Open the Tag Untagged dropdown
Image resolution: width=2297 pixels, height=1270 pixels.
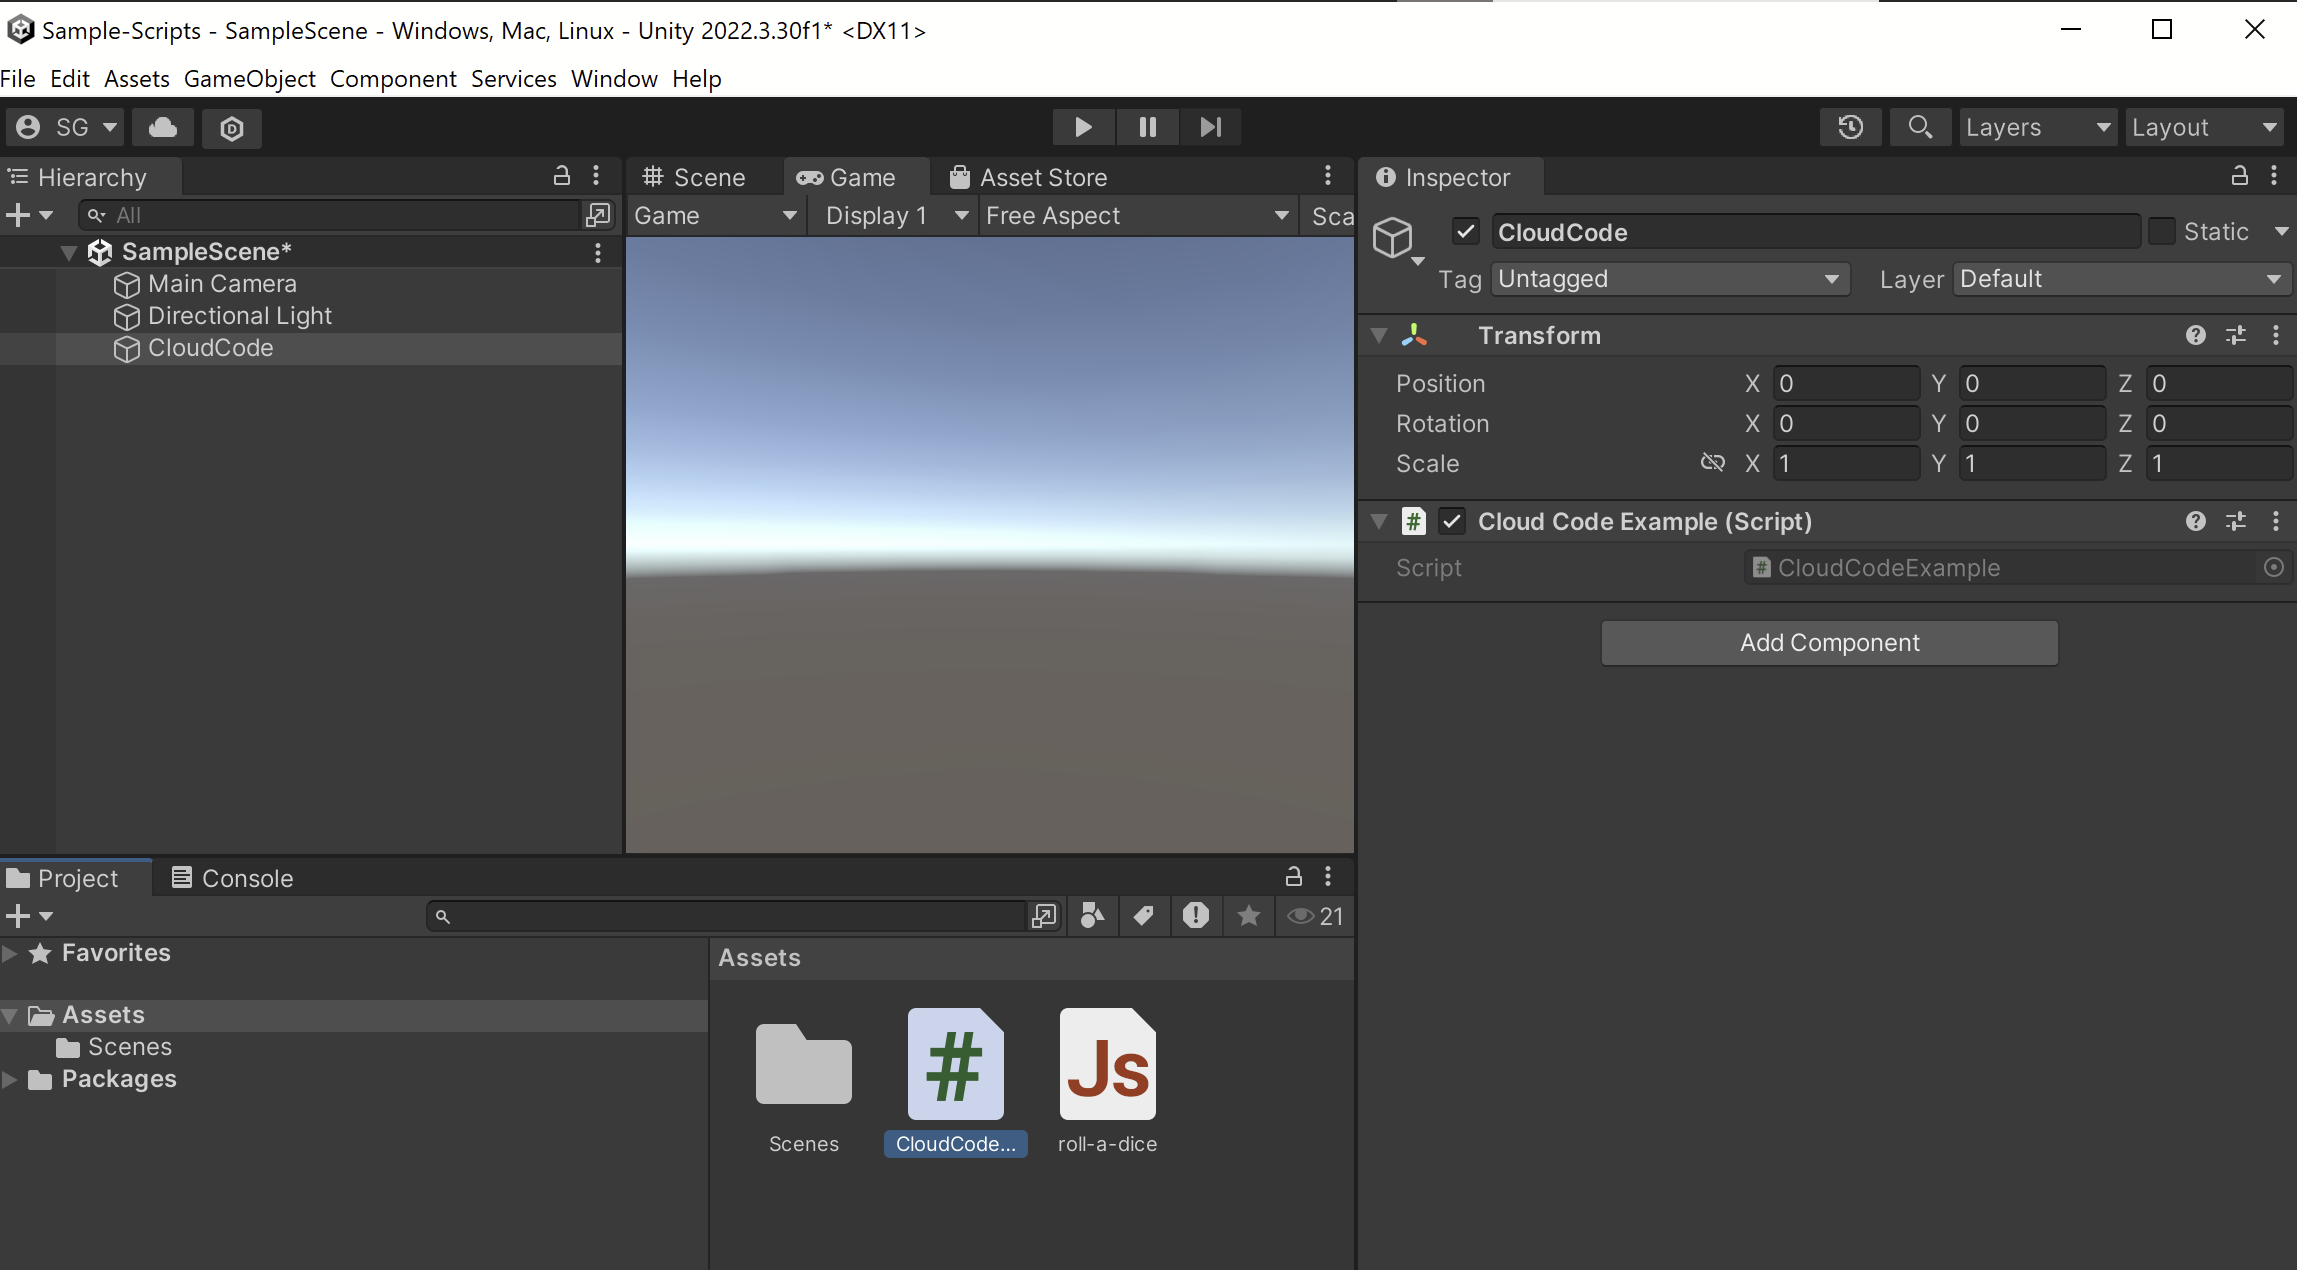1668,279
